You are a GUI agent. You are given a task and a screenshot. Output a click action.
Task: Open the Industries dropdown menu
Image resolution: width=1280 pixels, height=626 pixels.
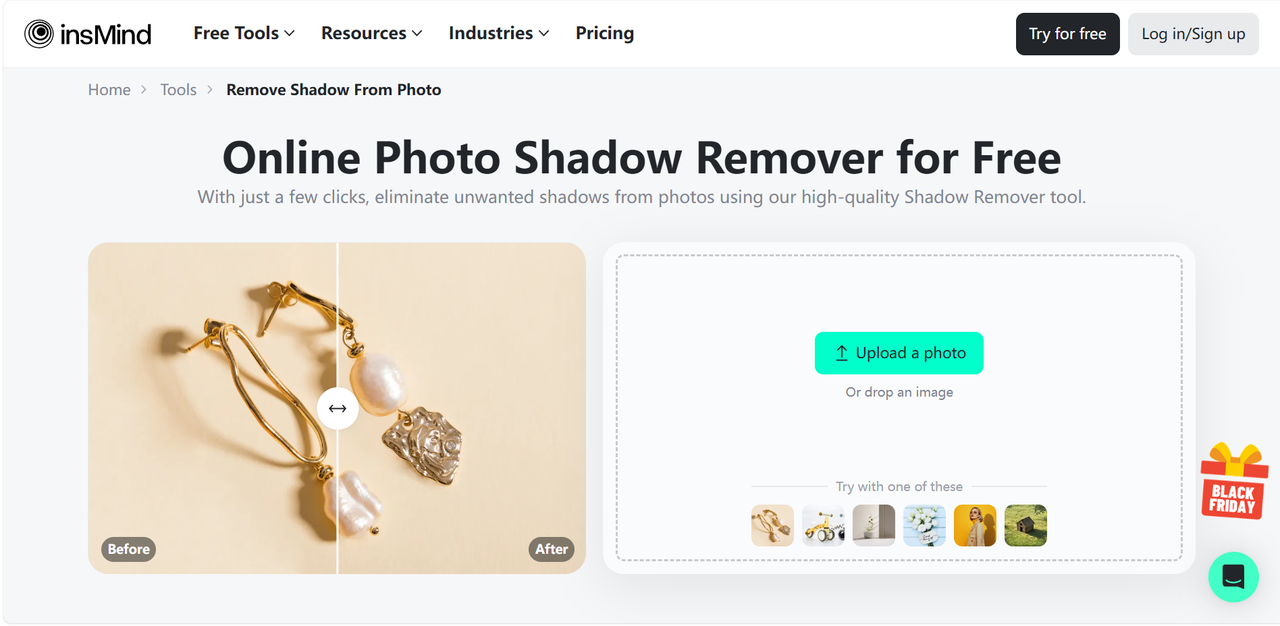click(499, 33)
